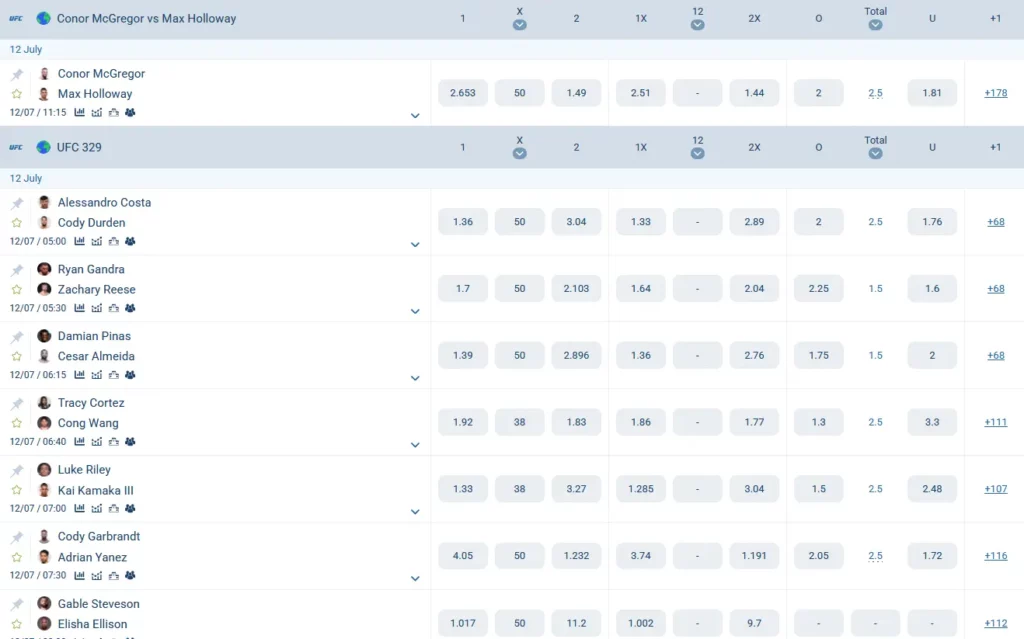The height and width of the screenshot is (639, 1024).
Task: Open line-graph icon in Pinas vs Almeida row
Action: pyautogui.click(x=97, y=375)
